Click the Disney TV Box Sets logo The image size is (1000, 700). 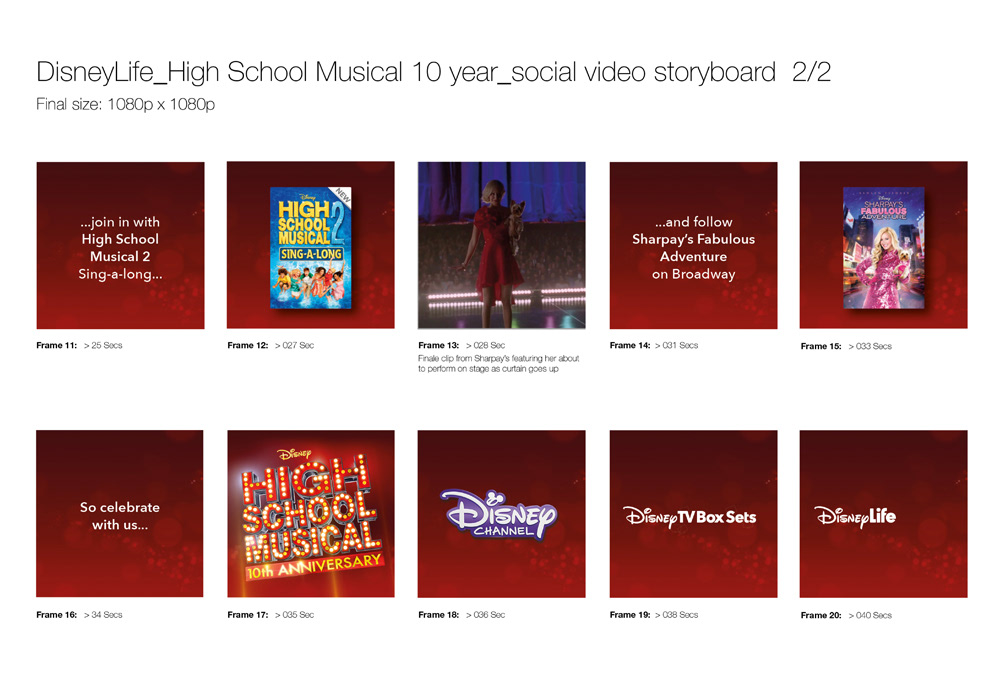(689, 517)
